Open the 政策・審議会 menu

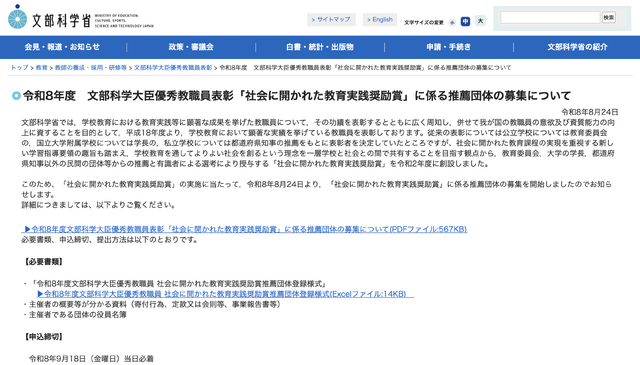pos(191,47)
